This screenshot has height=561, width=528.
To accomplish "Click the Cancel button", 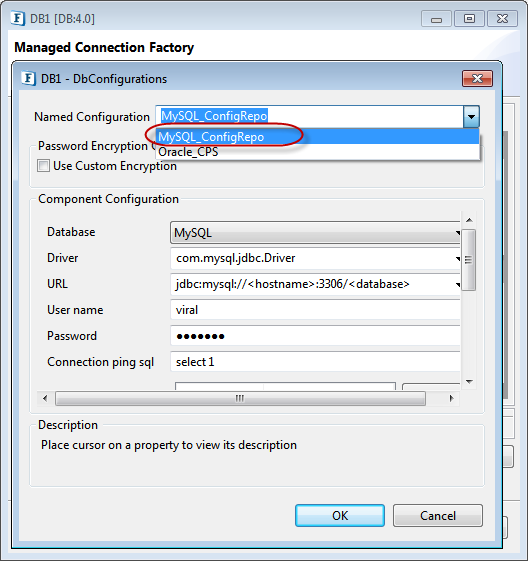I will tap(438, 516).
